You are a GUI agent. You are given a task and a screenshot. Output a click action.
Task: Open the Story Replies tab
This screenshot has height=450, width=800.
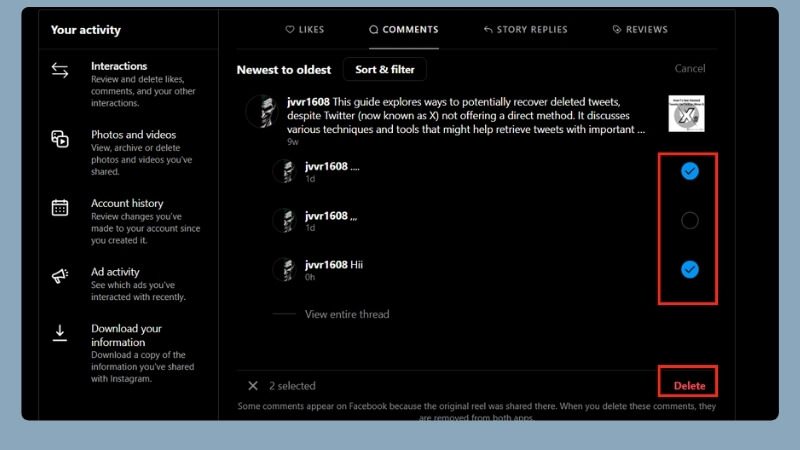525,30
